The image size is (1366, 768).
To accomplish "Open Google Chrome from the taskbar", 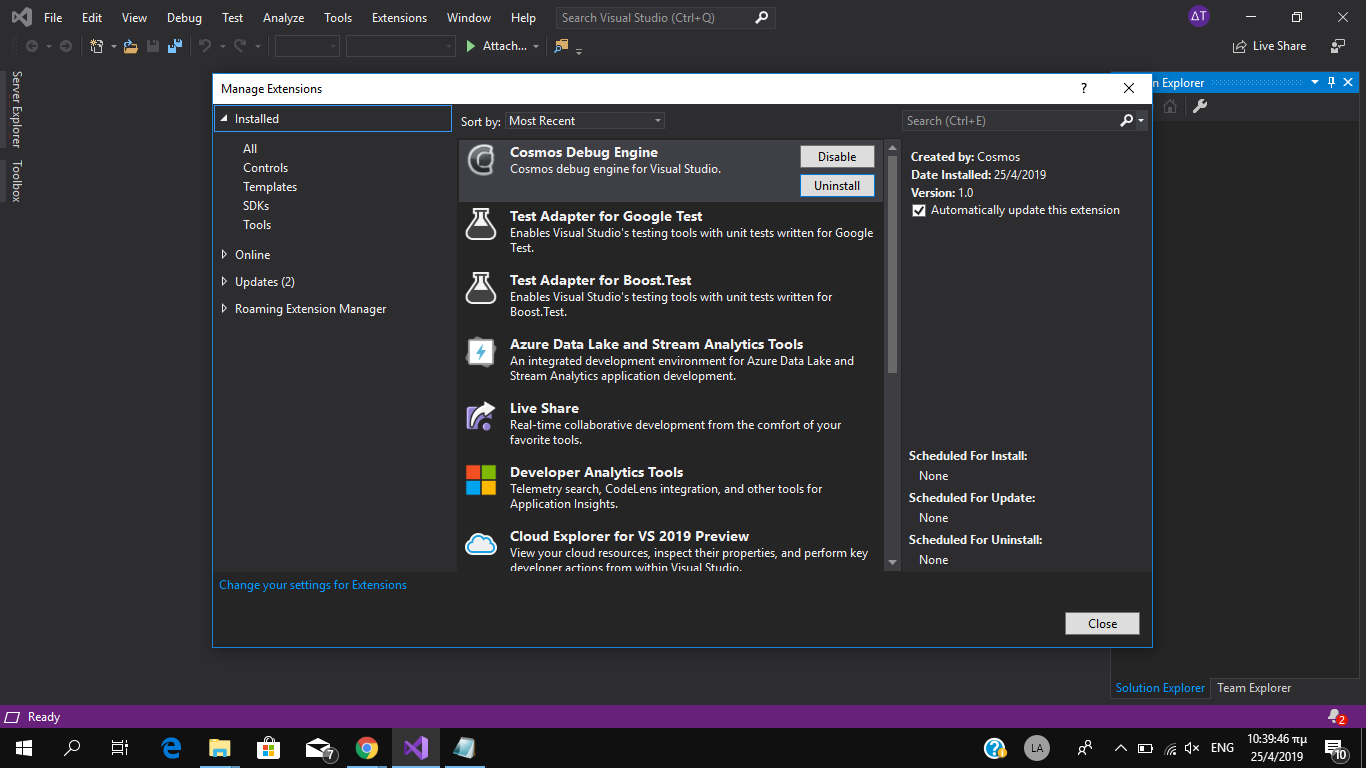I will click(x=367, y=748).
